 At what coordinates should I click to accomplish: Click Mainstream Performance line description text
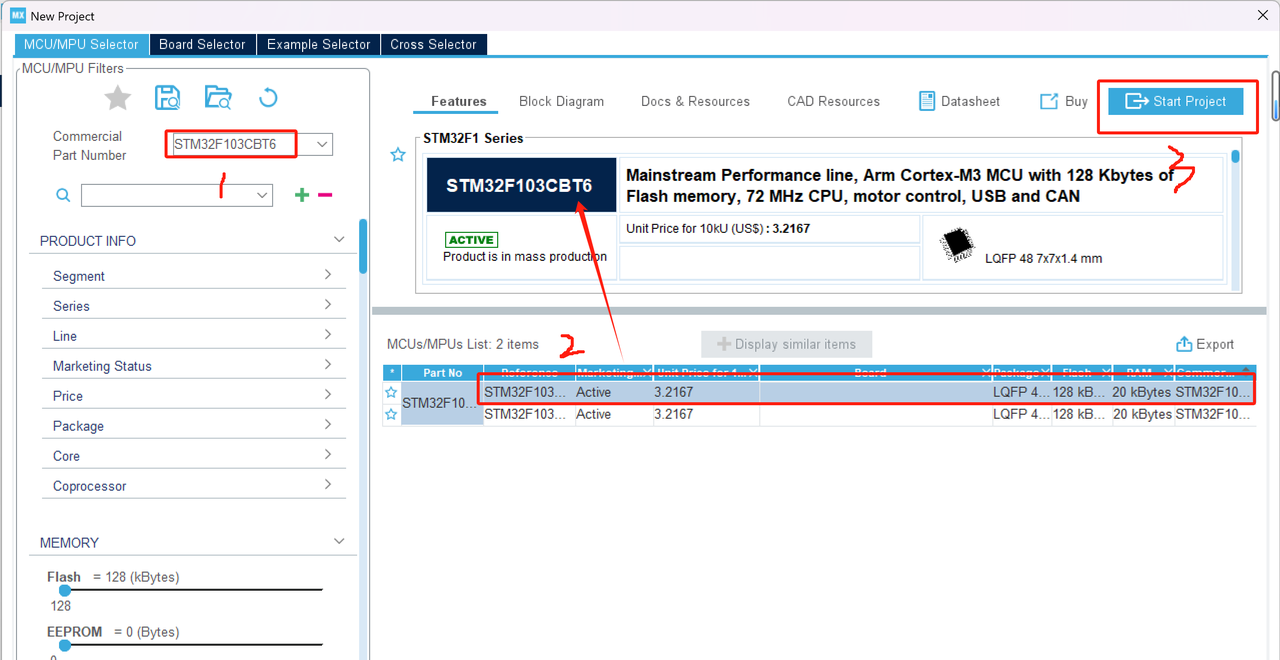pos(900,185)
